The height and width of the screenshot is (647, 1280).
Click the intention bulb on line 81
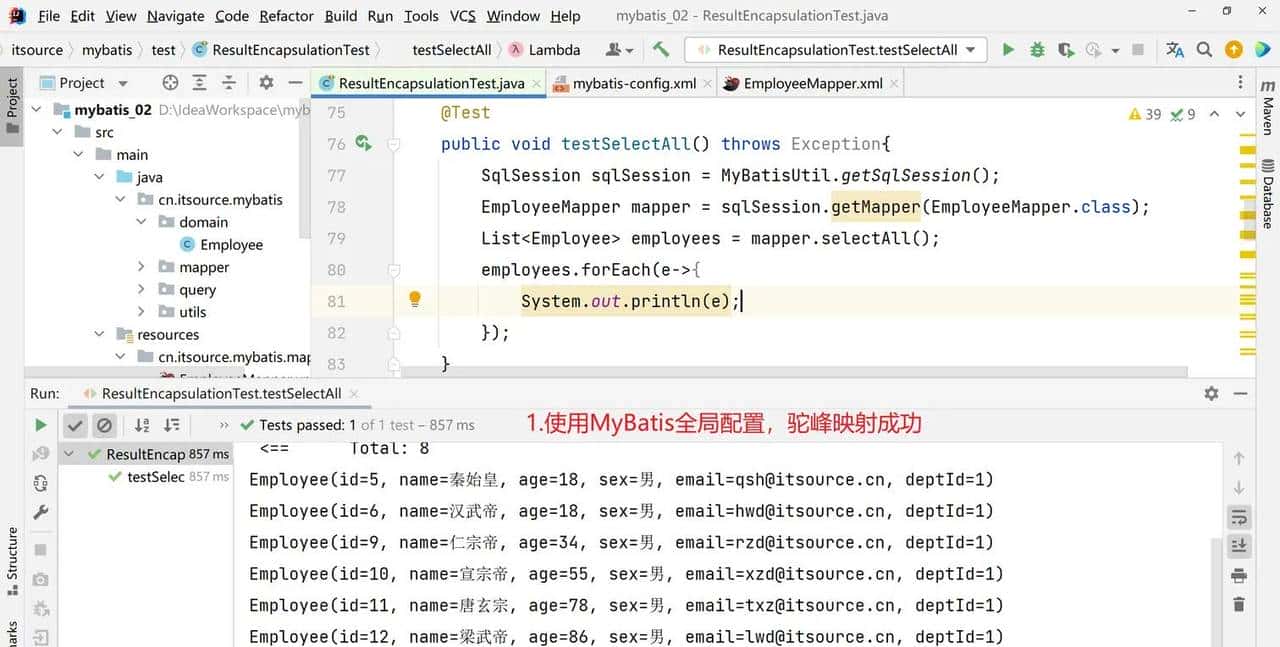click(415, 300)
